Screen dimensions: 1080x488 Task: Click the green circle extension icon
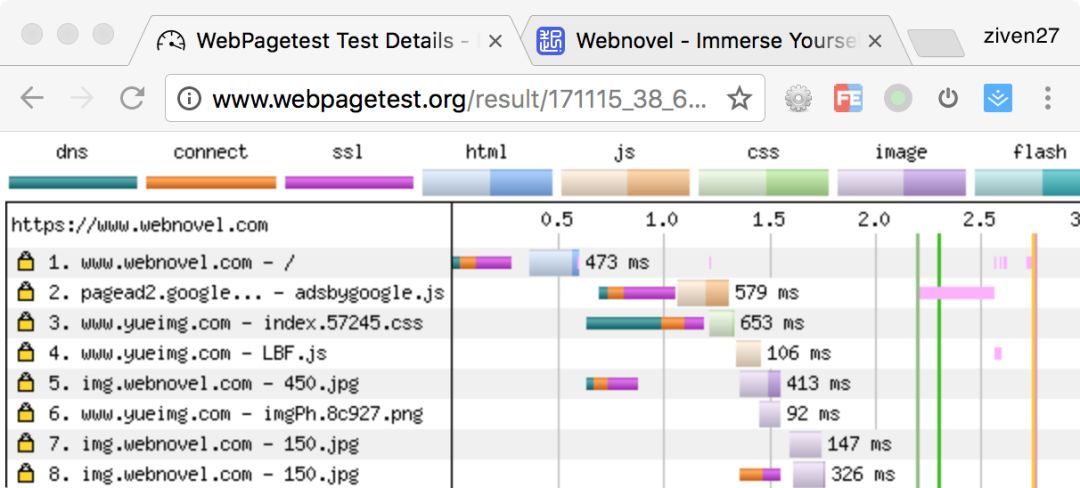pos(898,98)
